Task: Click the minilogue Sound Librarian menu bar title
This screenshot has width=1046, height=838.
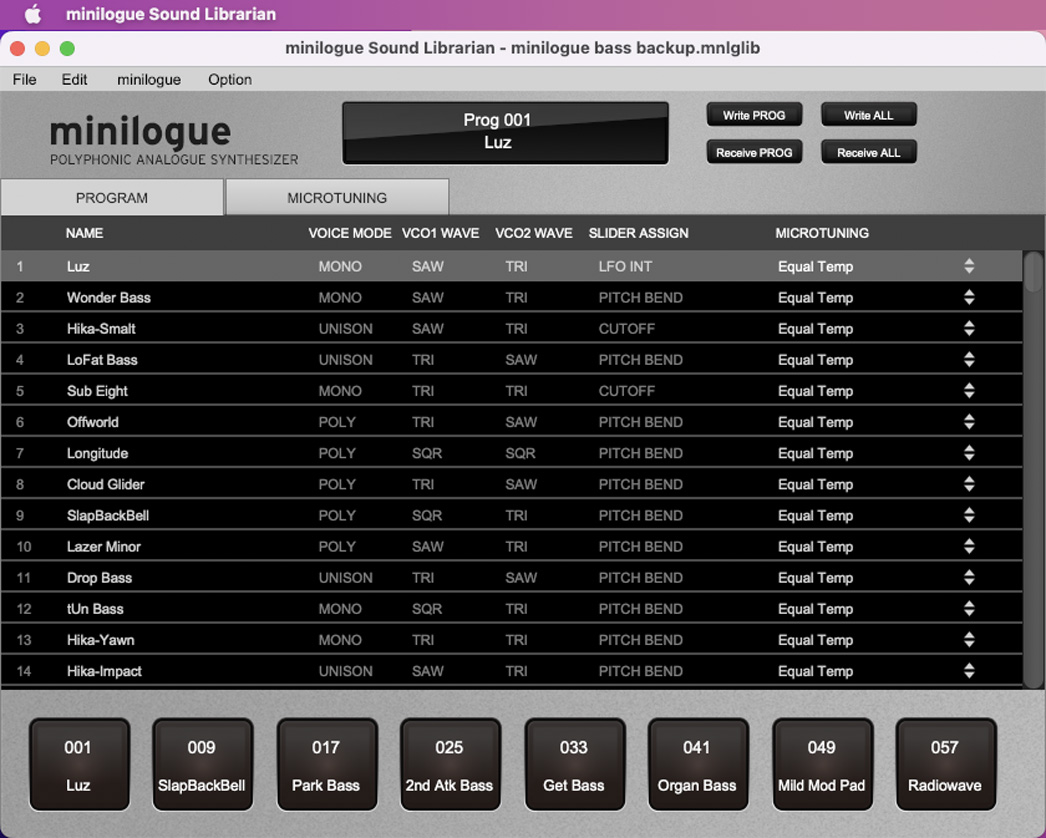Action: point(171,14)
